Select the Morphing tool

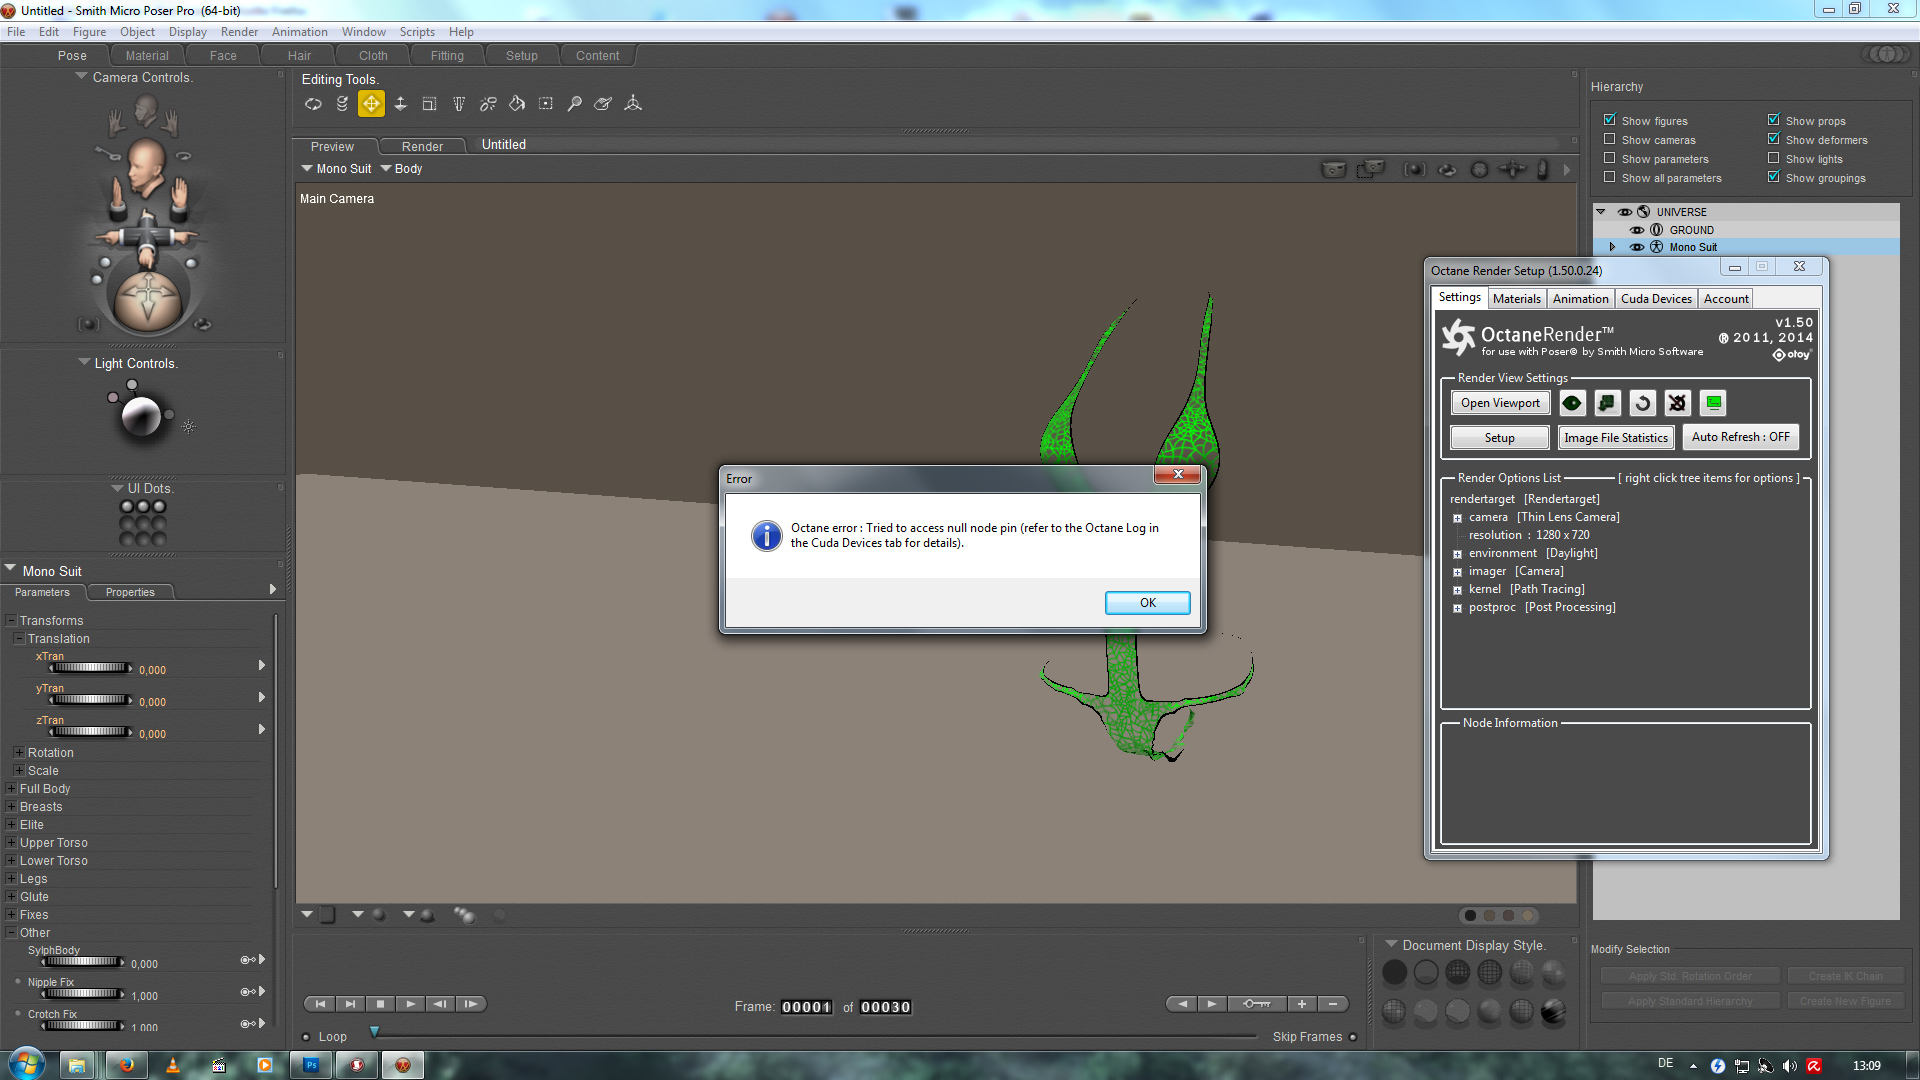pyautogui.click(x=603, y=104)
